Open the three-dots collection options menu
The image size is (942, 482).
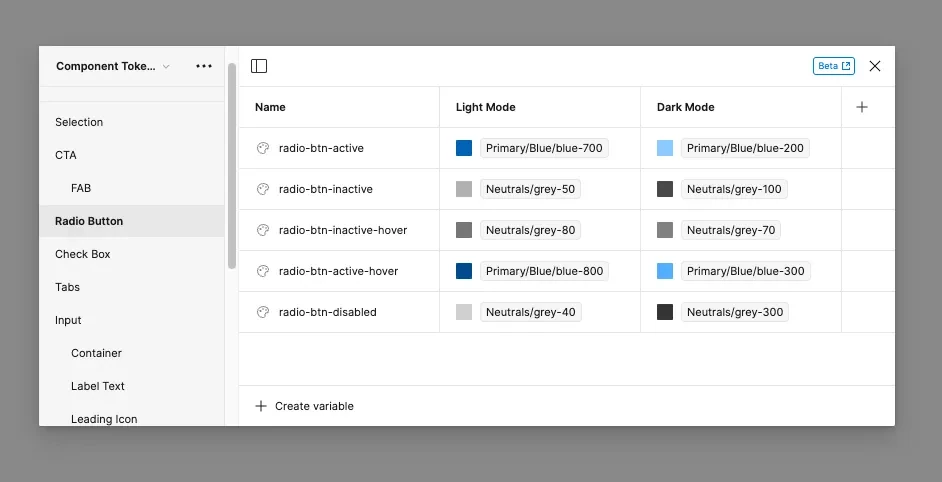pos(204,66)
